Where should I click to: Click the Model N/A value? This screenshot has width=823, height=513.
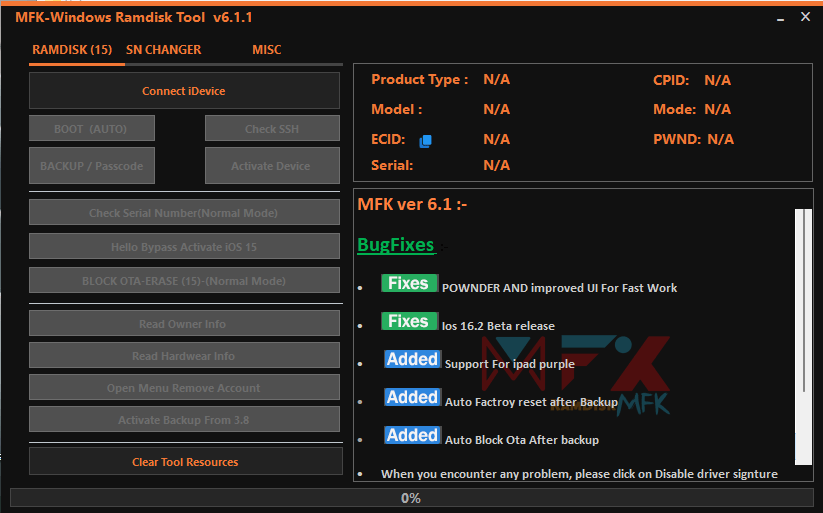(x=496, y=109)
